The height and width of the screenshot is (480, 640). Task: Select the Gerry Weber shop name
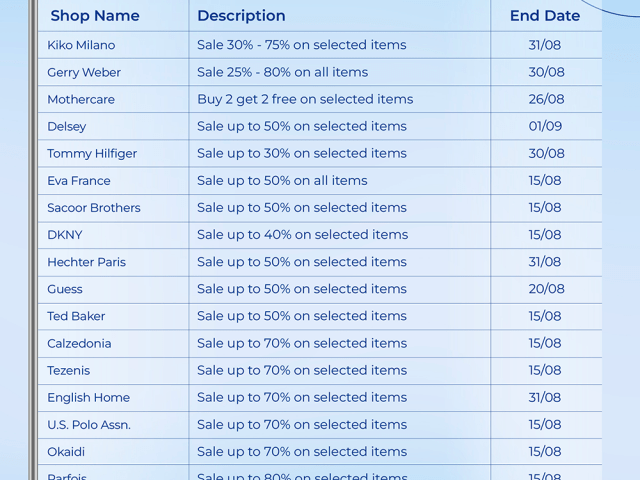coord(84,72)
